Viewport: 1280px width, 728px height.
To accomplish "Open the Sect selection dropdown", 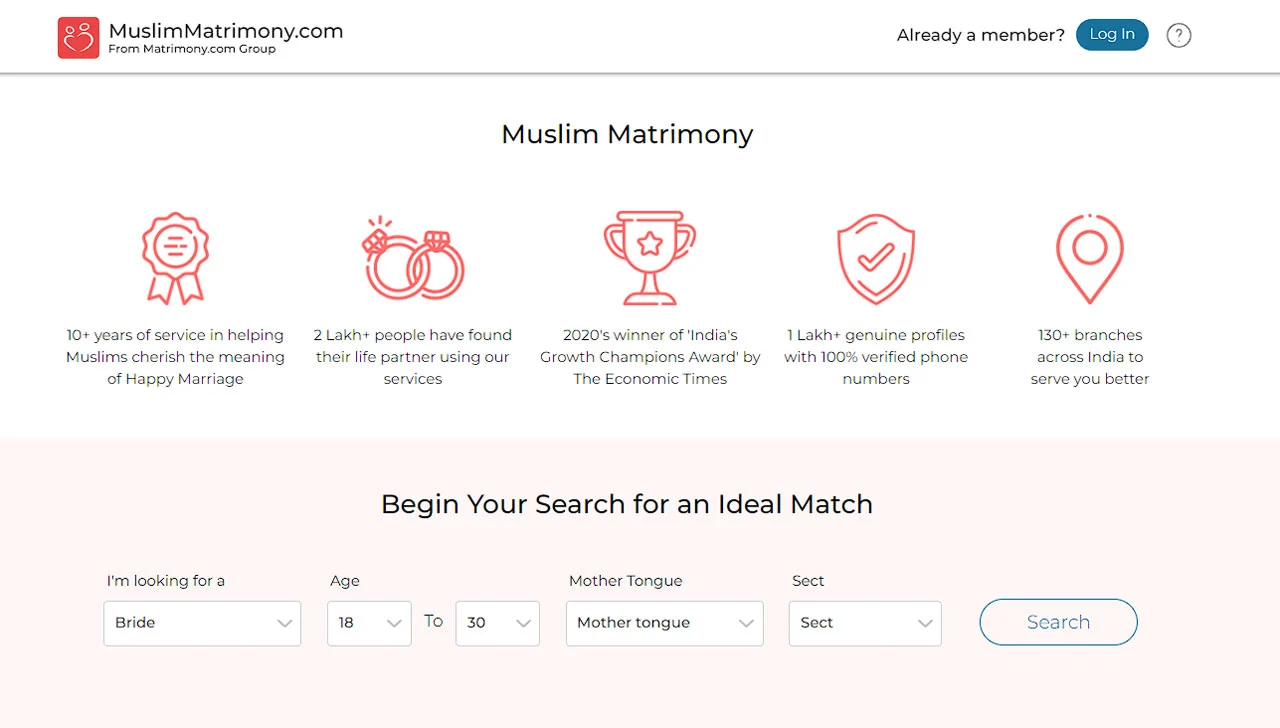I will pyautogui.click(x=864, y=623).
